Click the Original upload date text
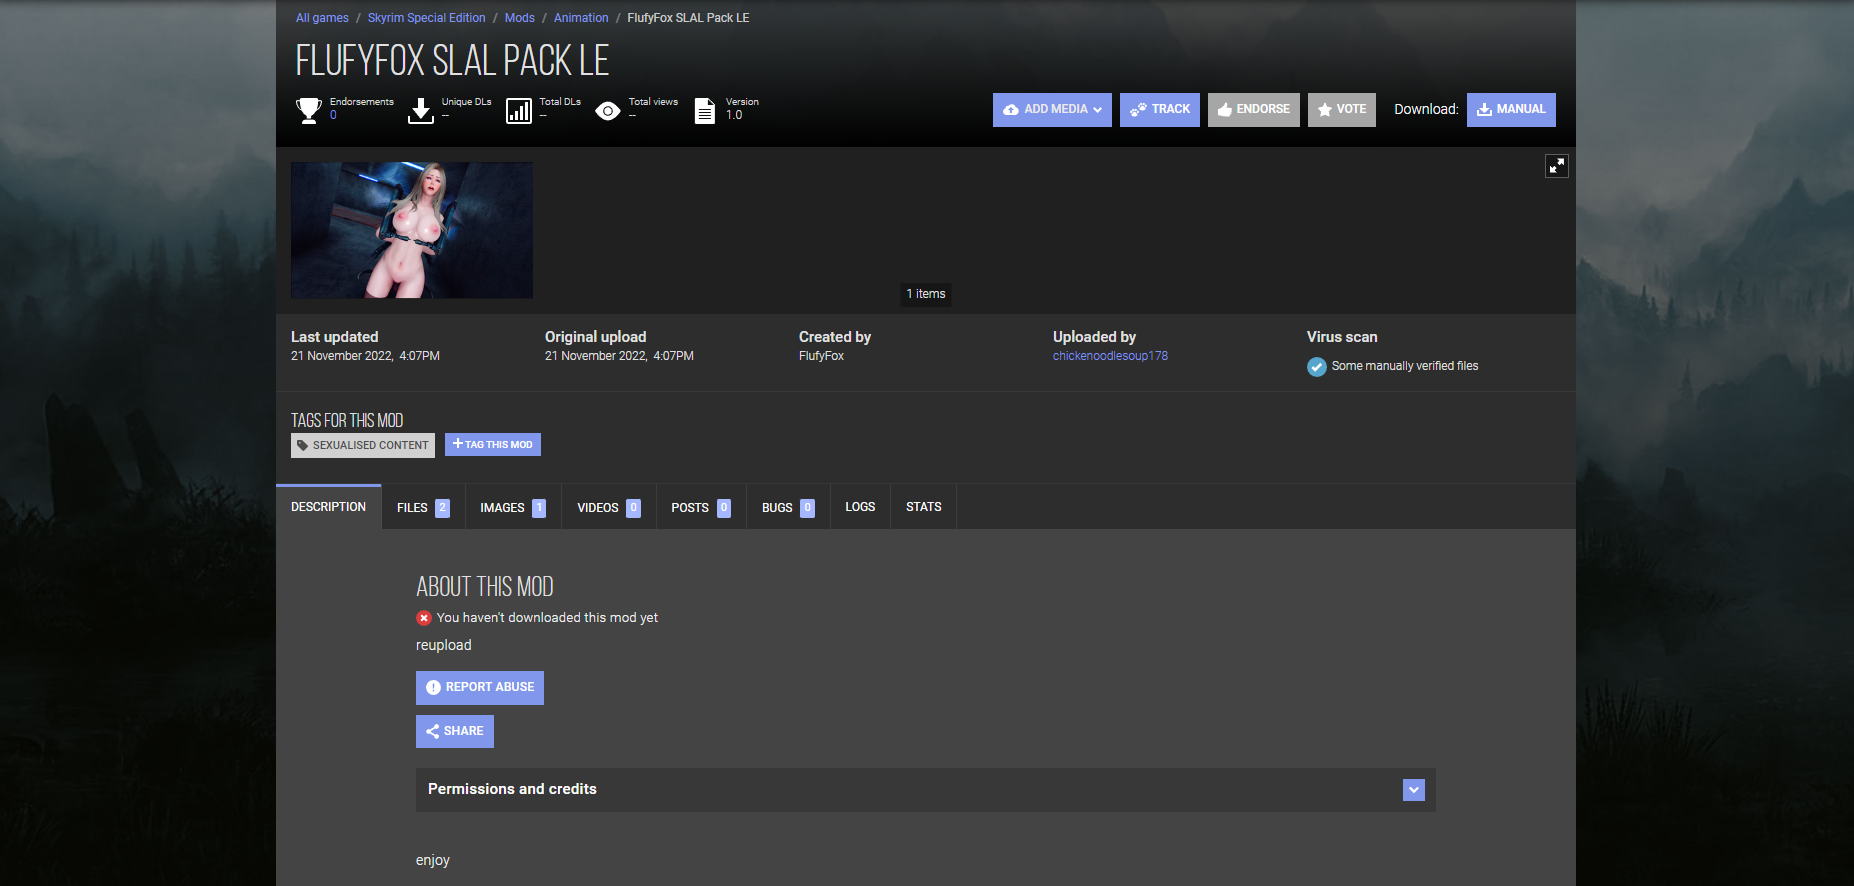Screen dimensions: 1854x886 click(619, 356)
